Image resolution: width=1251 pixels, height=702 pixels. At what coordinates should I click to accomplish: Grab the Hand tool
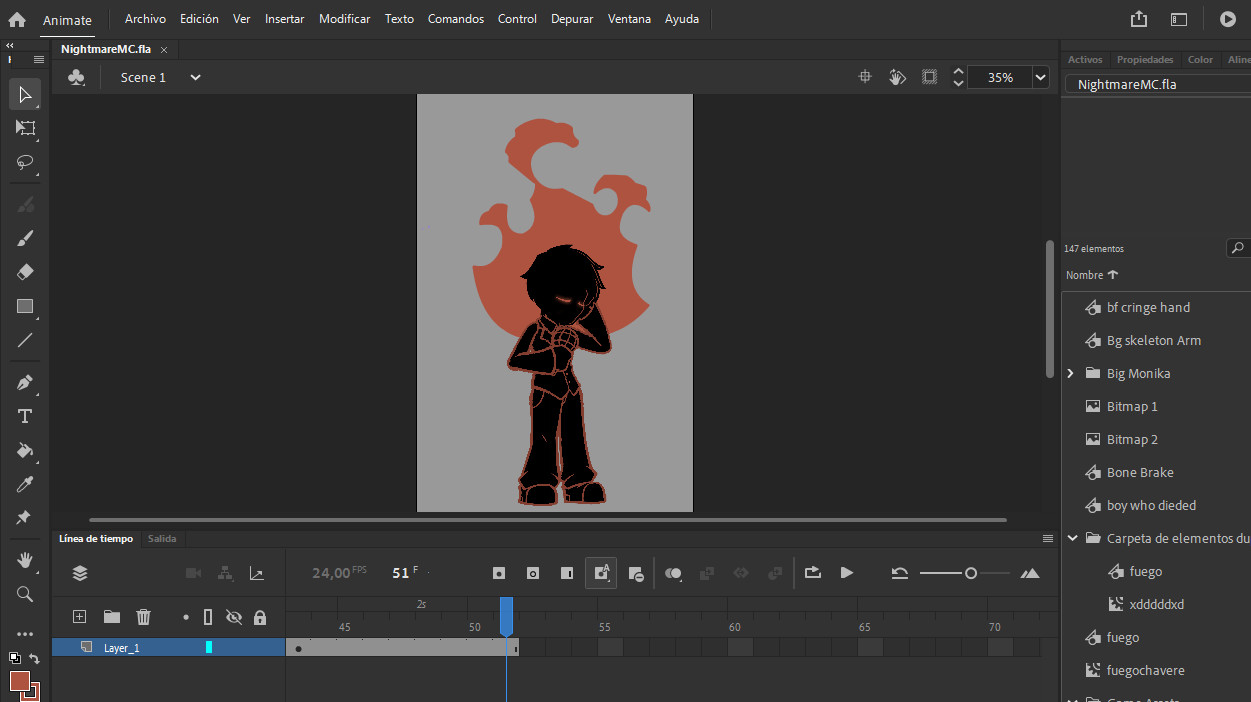[24, 560]
